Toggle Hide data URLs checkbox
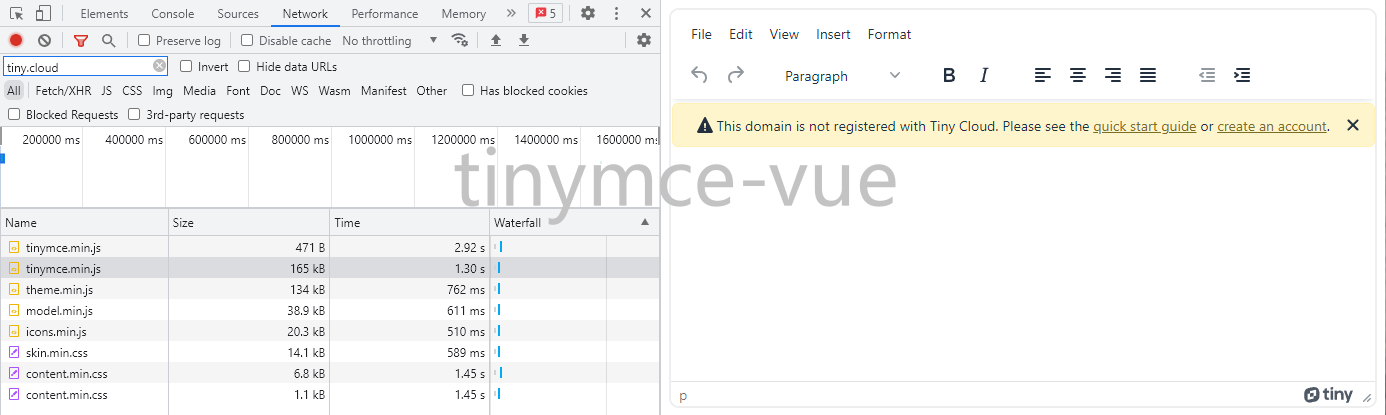This screenshot has width=1386, height=415. pos(244,67)
